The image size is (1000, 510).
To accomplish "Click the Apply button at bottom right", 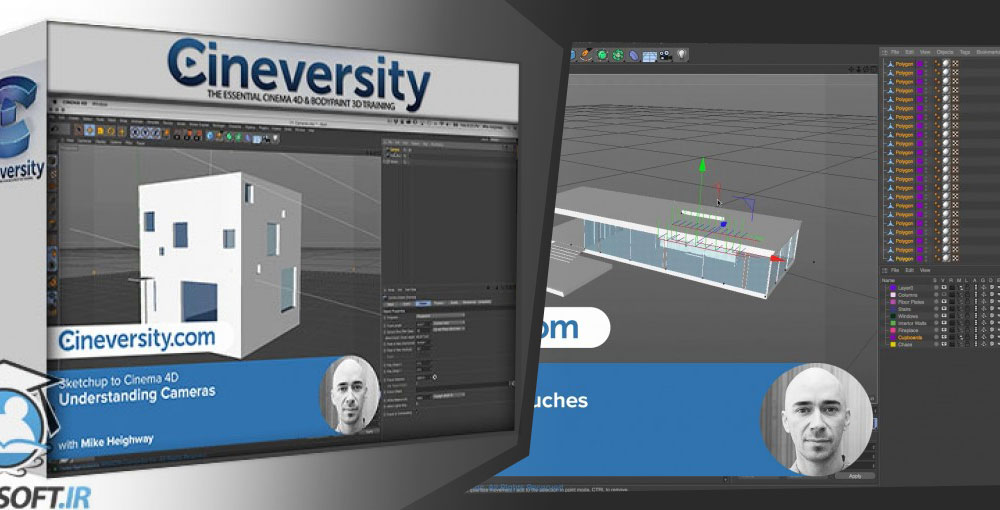I will tap(855, 476).
